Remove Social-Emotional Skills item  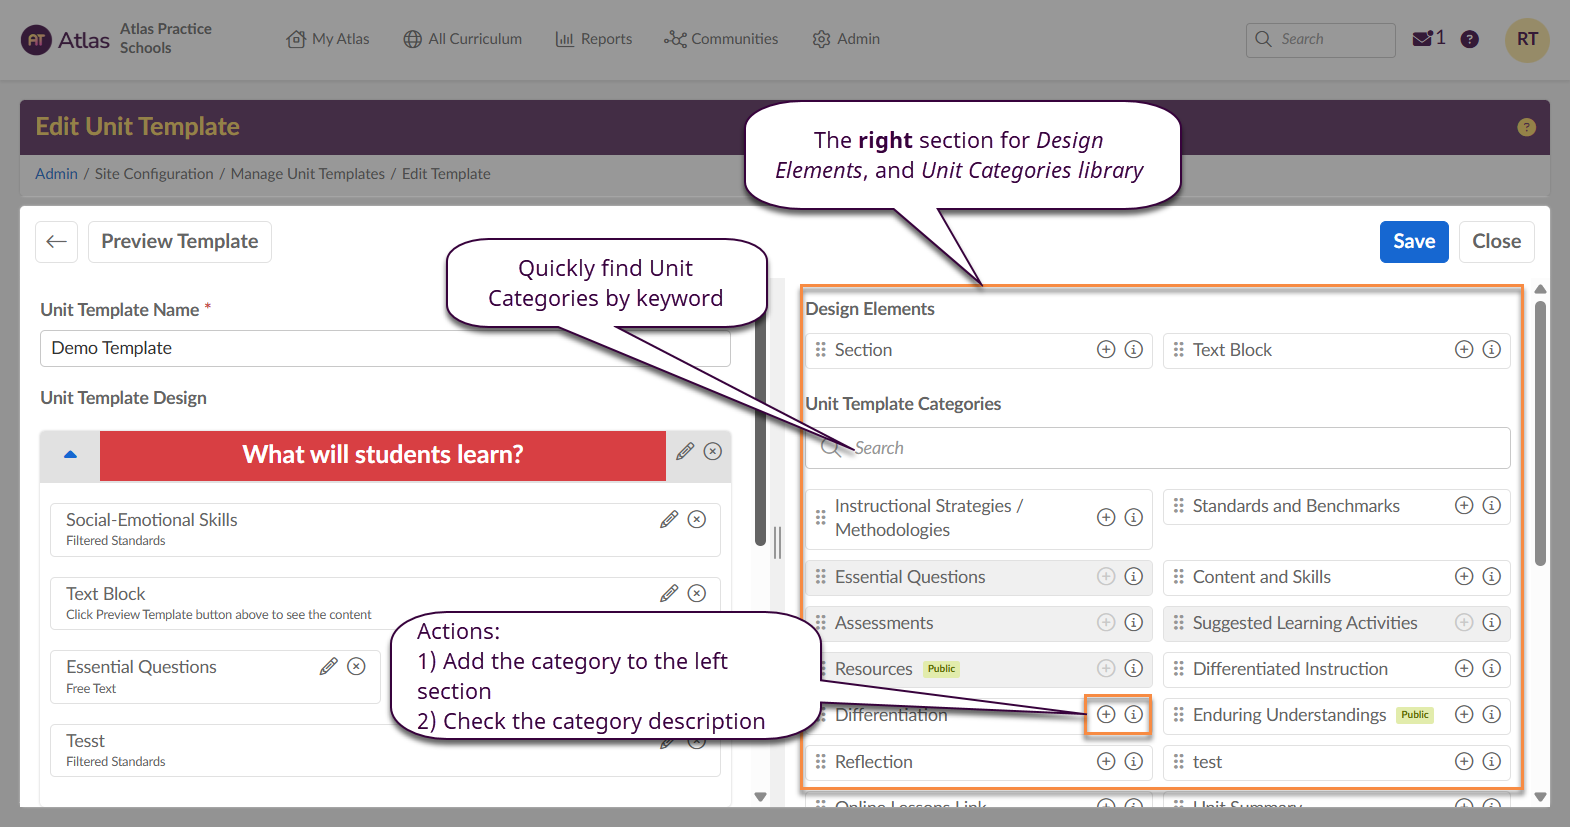click(697, 520)
